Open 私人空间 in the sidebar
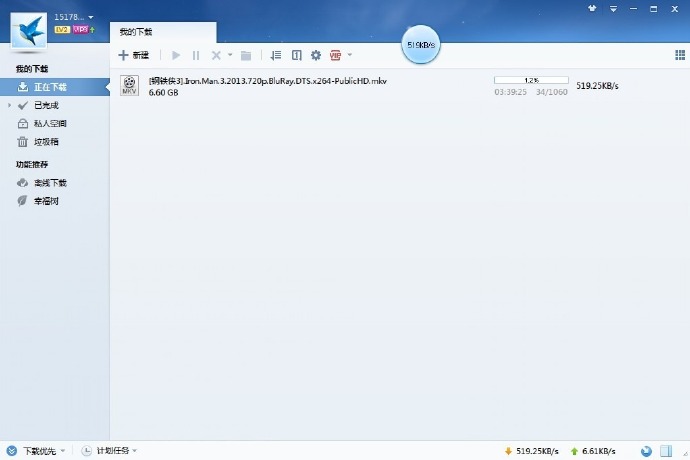Viewport: 690px width, 460px height. 49,124
